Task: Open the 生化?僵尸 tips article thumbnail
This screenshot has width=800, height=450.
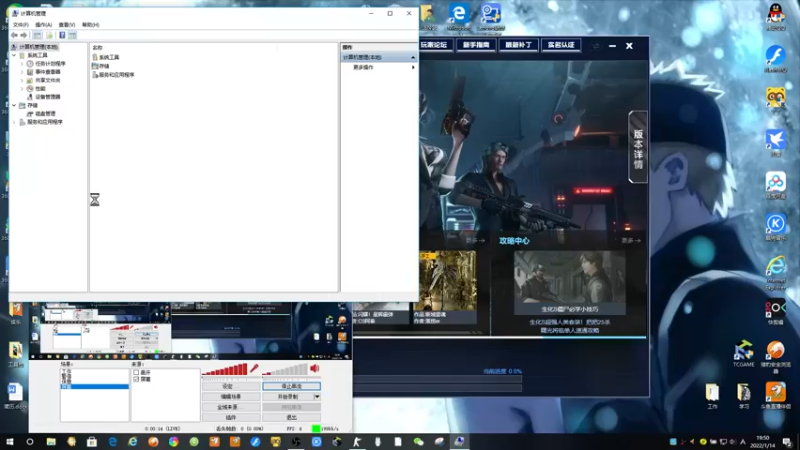Action: [x=569, y=282]
